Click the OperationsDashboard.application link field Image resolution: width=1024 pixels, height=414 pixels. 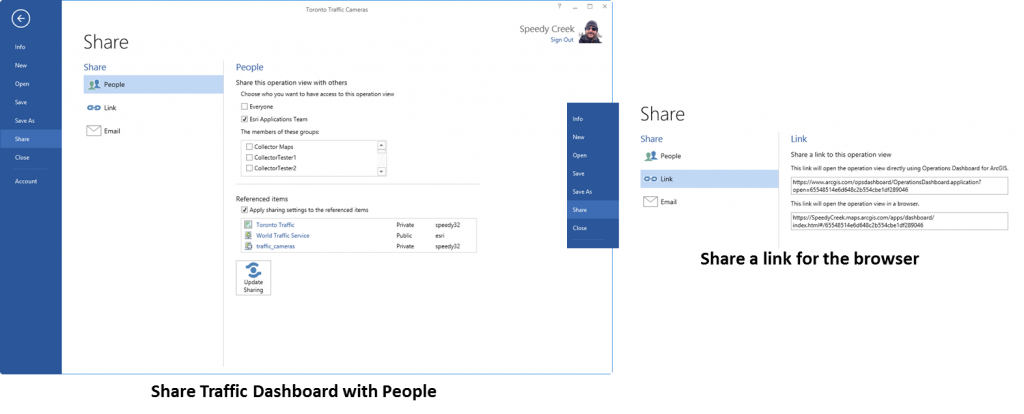click(x=899, y=185)
